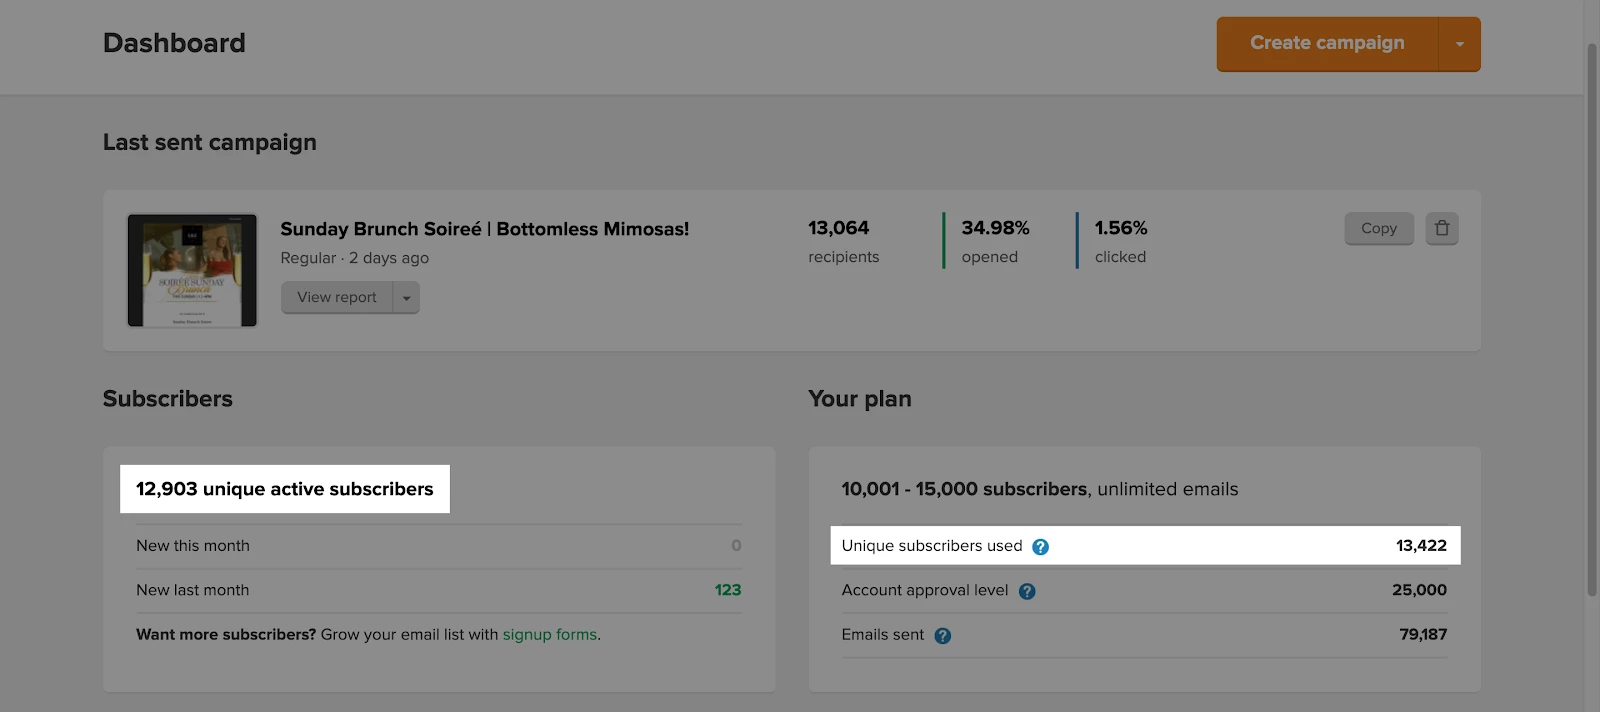Click the View report button
1600x712 pixels.
click(x=337, y=297)
